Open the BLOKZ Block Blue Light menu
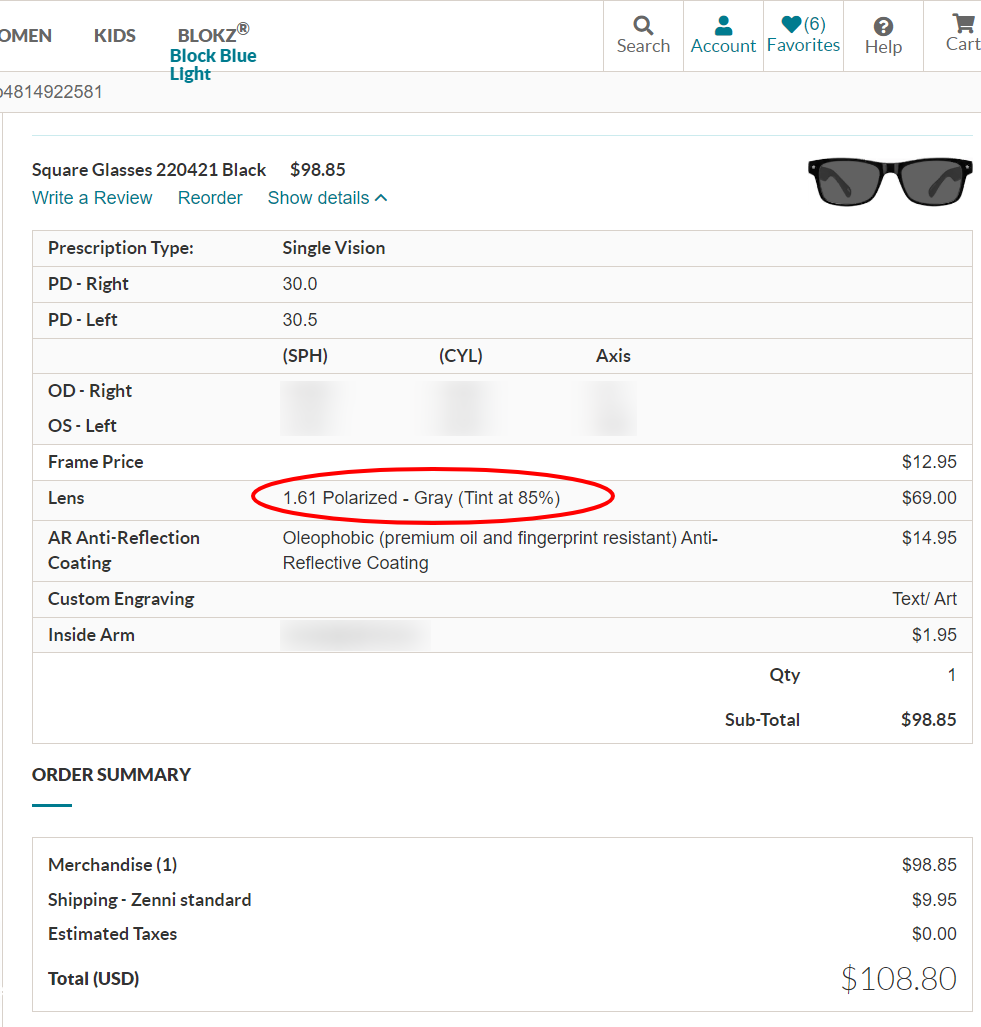 [x=213, y=55]
